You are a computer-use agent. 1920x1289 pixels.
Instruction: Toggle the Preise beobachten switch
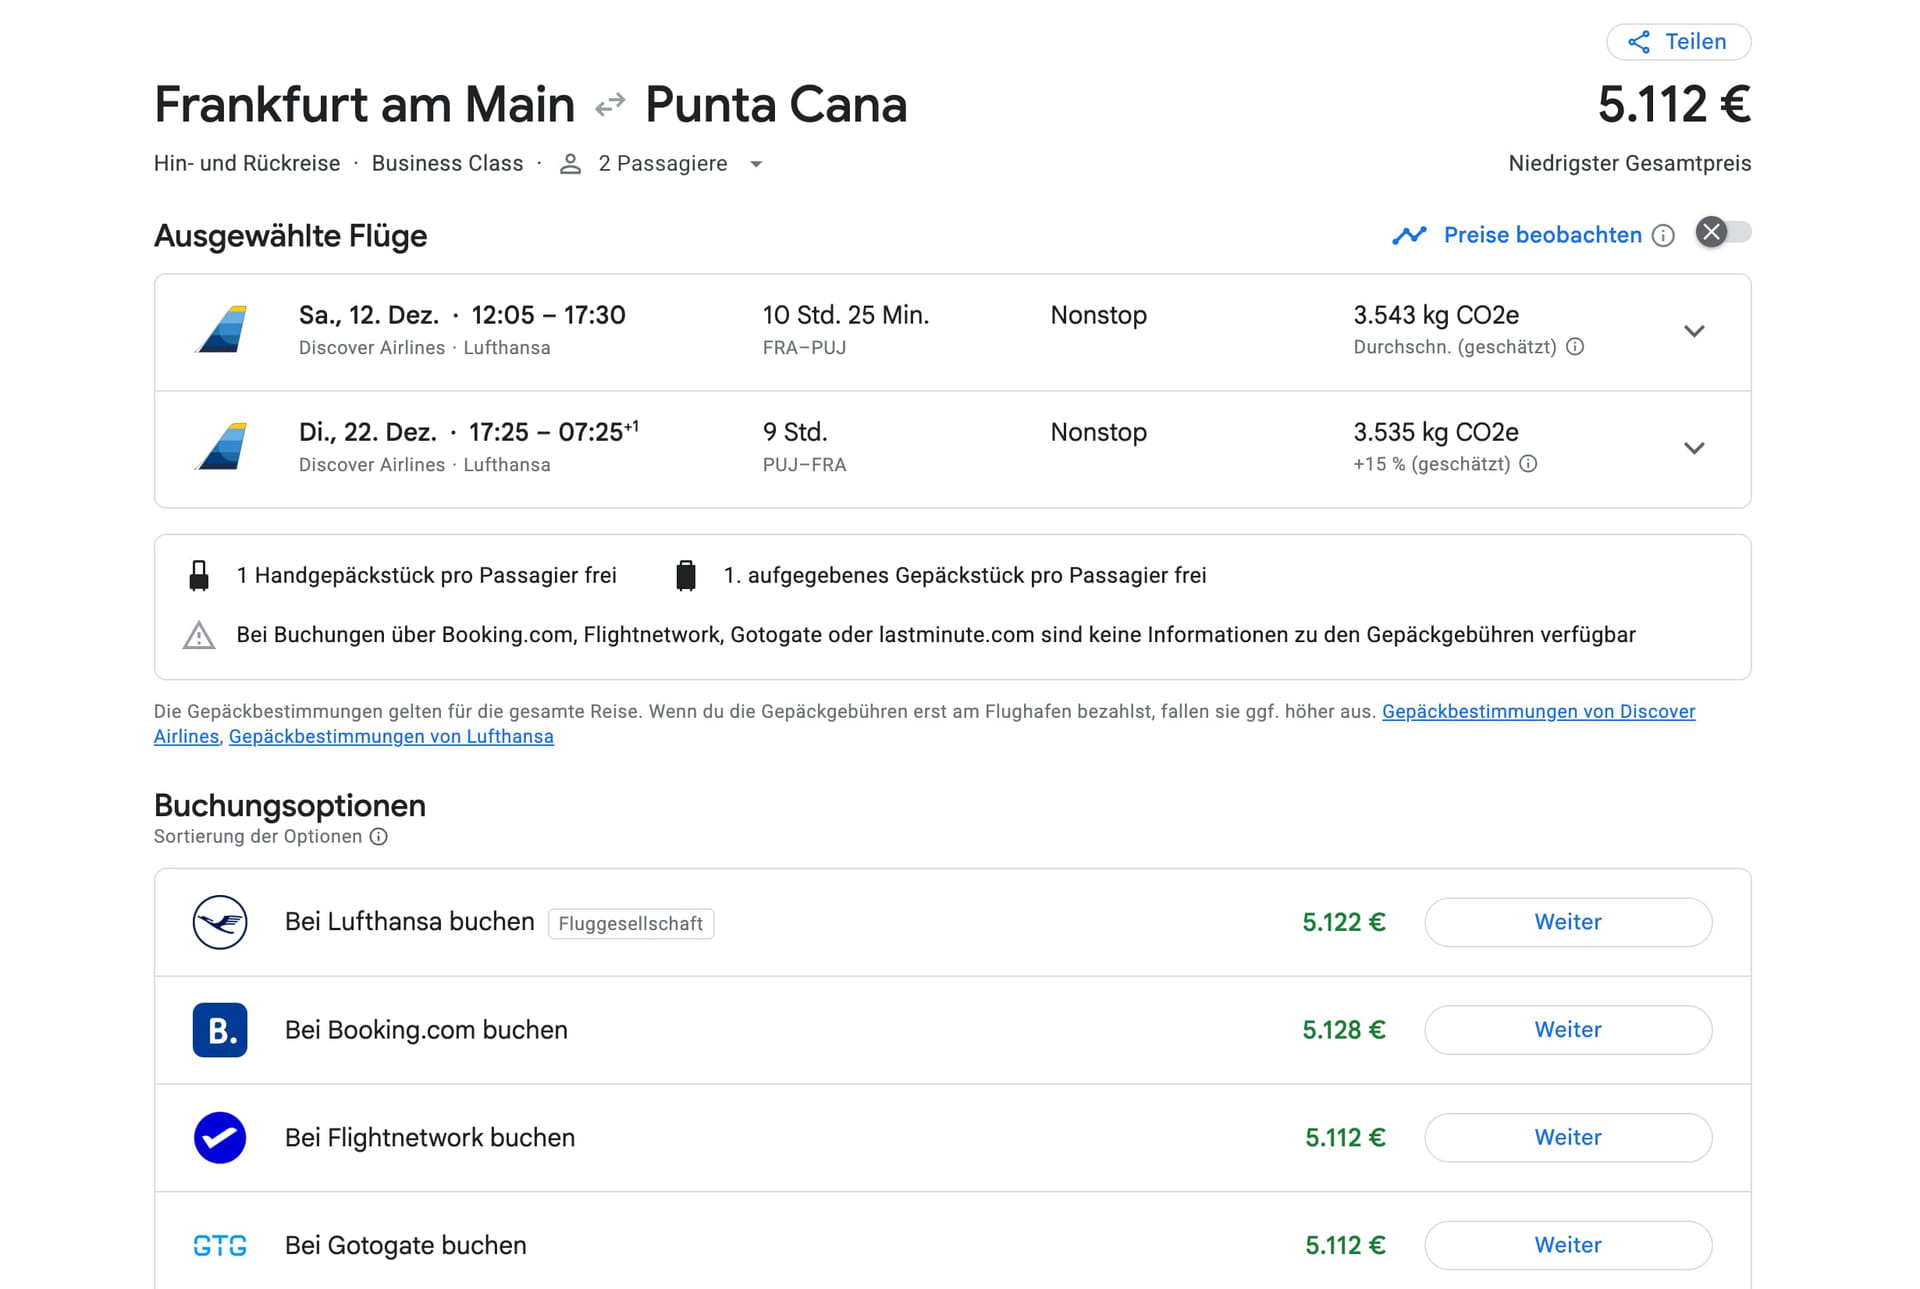(x=1723, y=233)
